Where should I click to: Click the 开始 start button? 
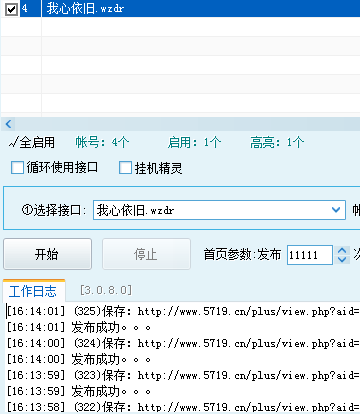(x=47, y=254)
